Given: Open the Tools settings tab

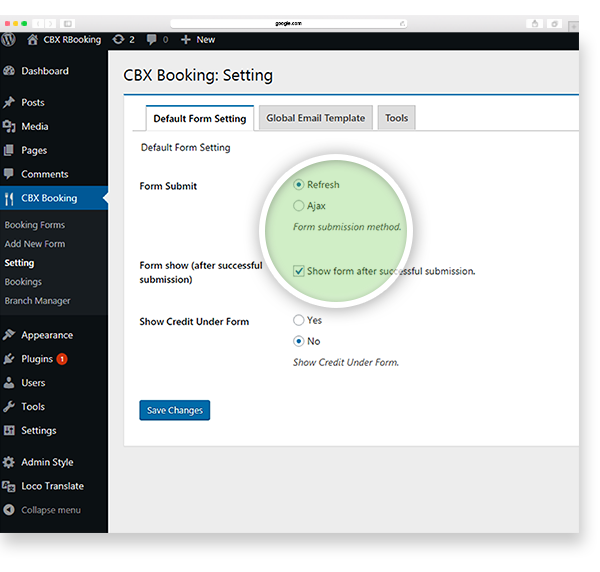Looking at the screenshot, I should (396, 118).
